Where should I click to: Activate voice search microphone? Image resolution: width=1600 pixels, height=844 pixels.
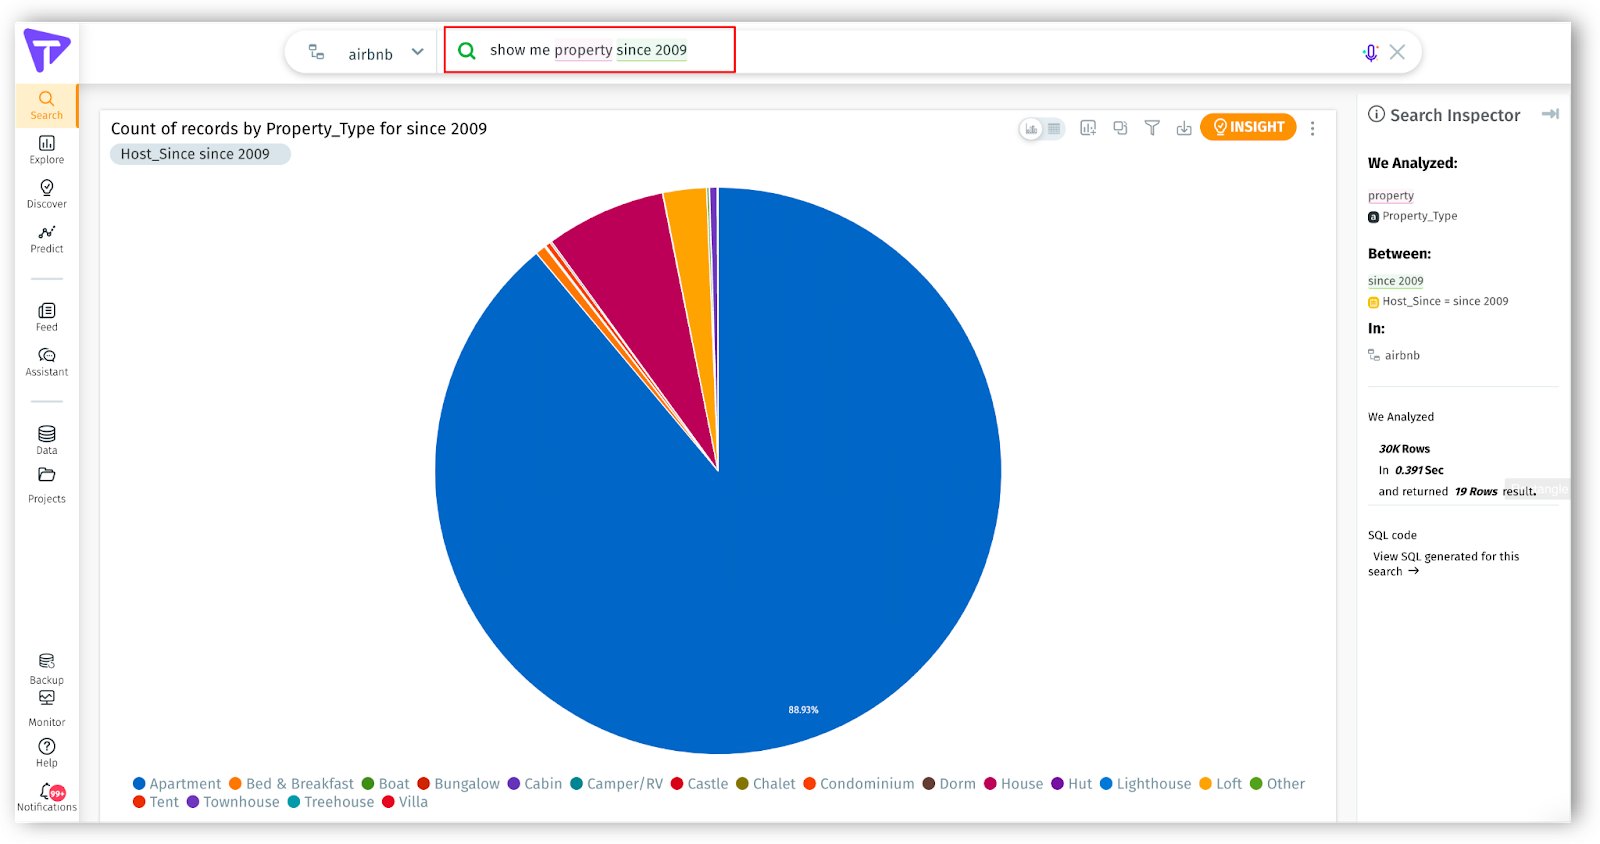(1370, 52)
